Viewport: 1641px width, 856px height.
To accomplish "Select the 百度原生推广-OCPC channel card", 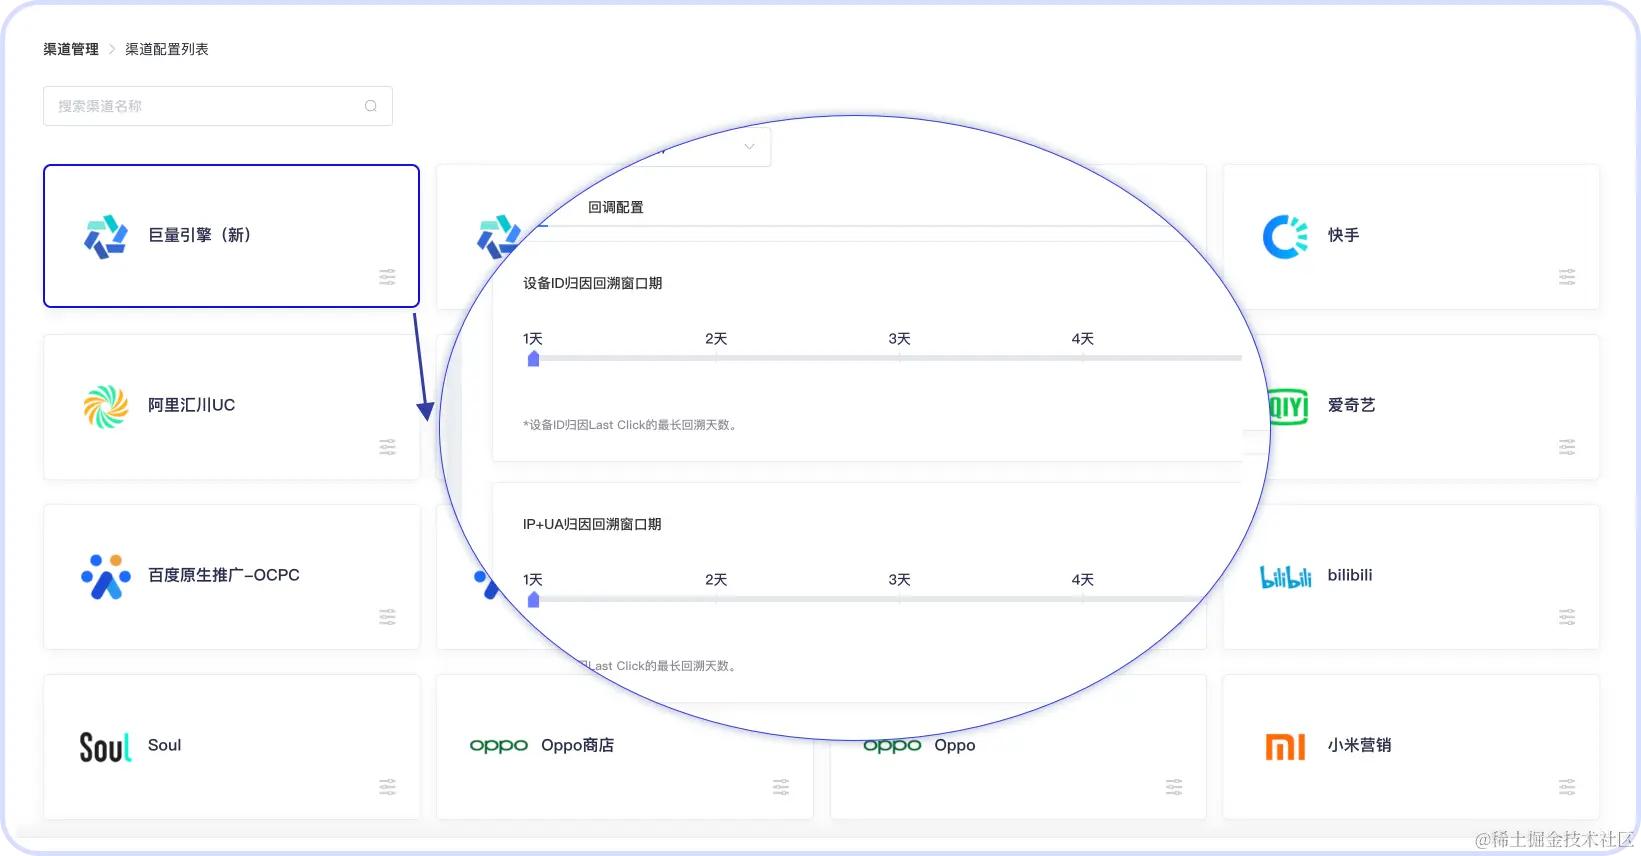I will 231,577.
